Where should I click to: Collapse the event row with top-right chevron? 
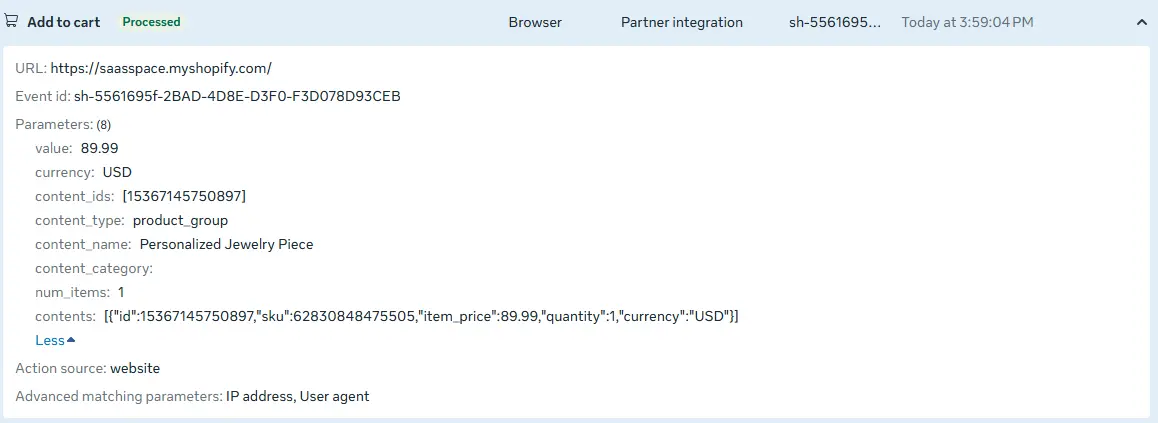(x=1141, y=22)
